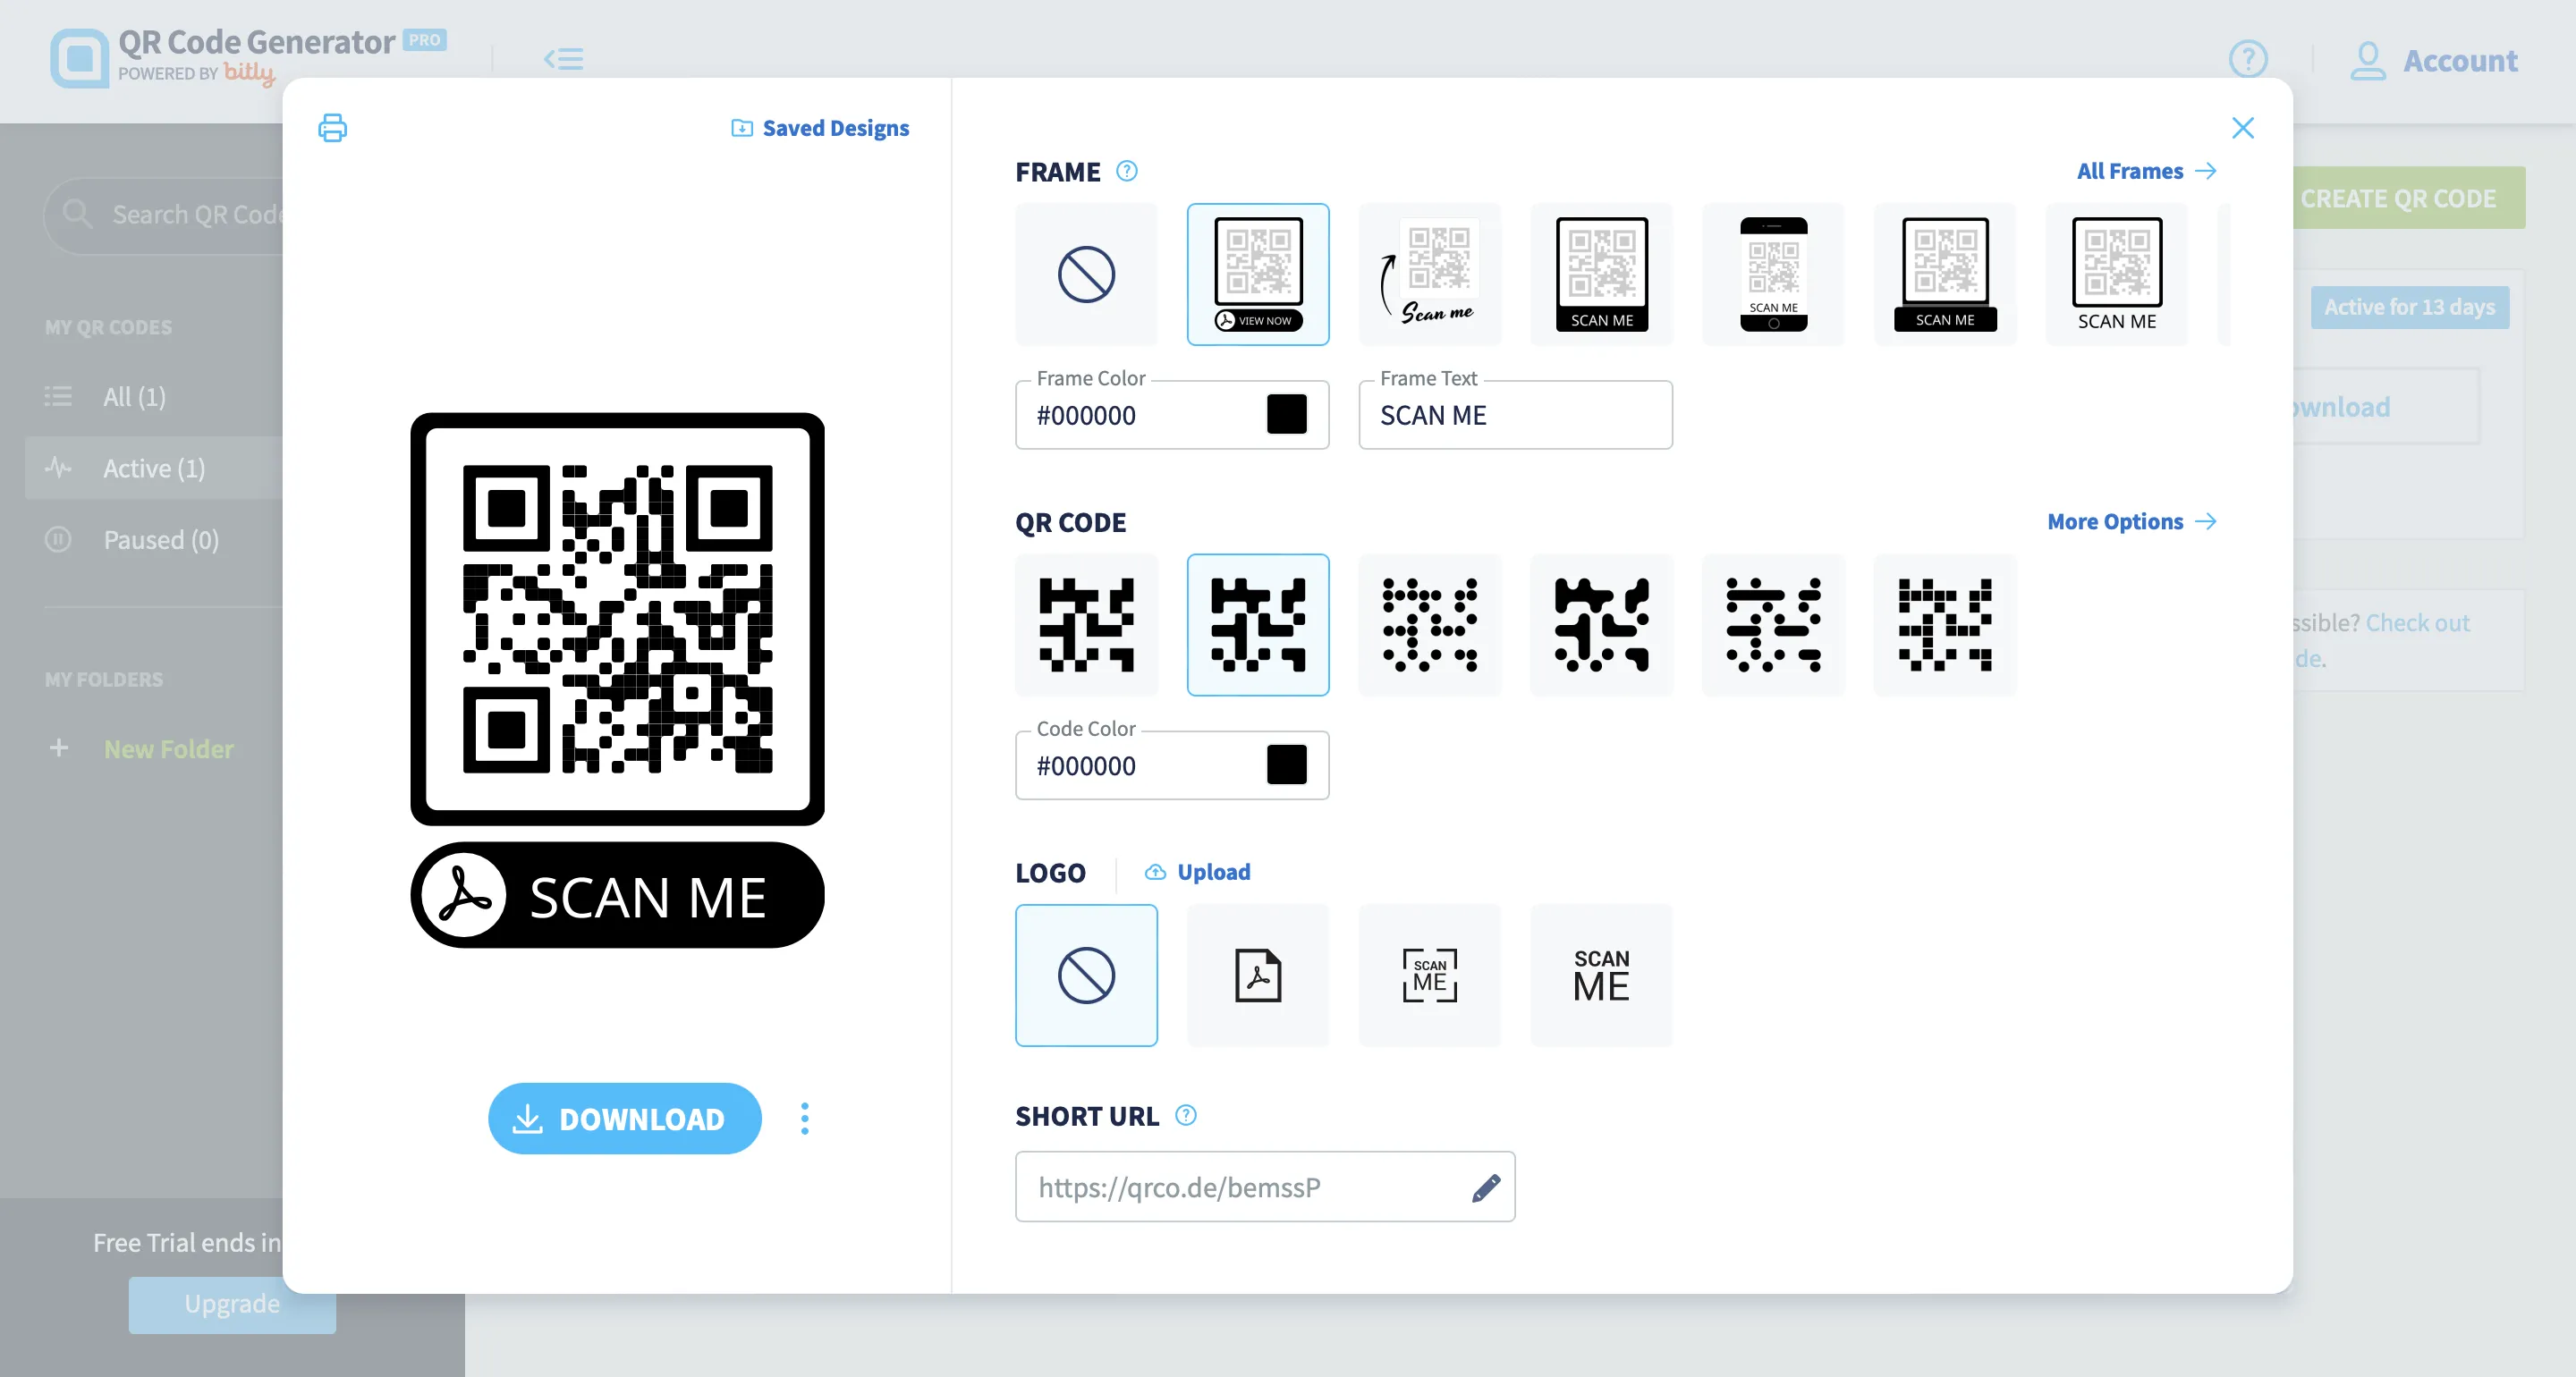
Task: Select the second QR code dot pattern style
Action: [x=1258, y=624]
